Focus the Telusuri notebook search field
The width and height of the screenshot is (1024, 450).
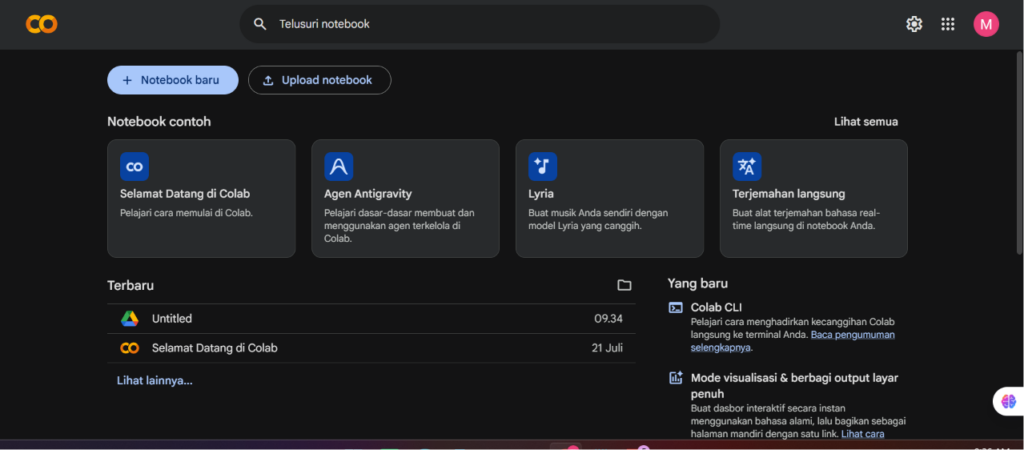[x=480, y=24]
